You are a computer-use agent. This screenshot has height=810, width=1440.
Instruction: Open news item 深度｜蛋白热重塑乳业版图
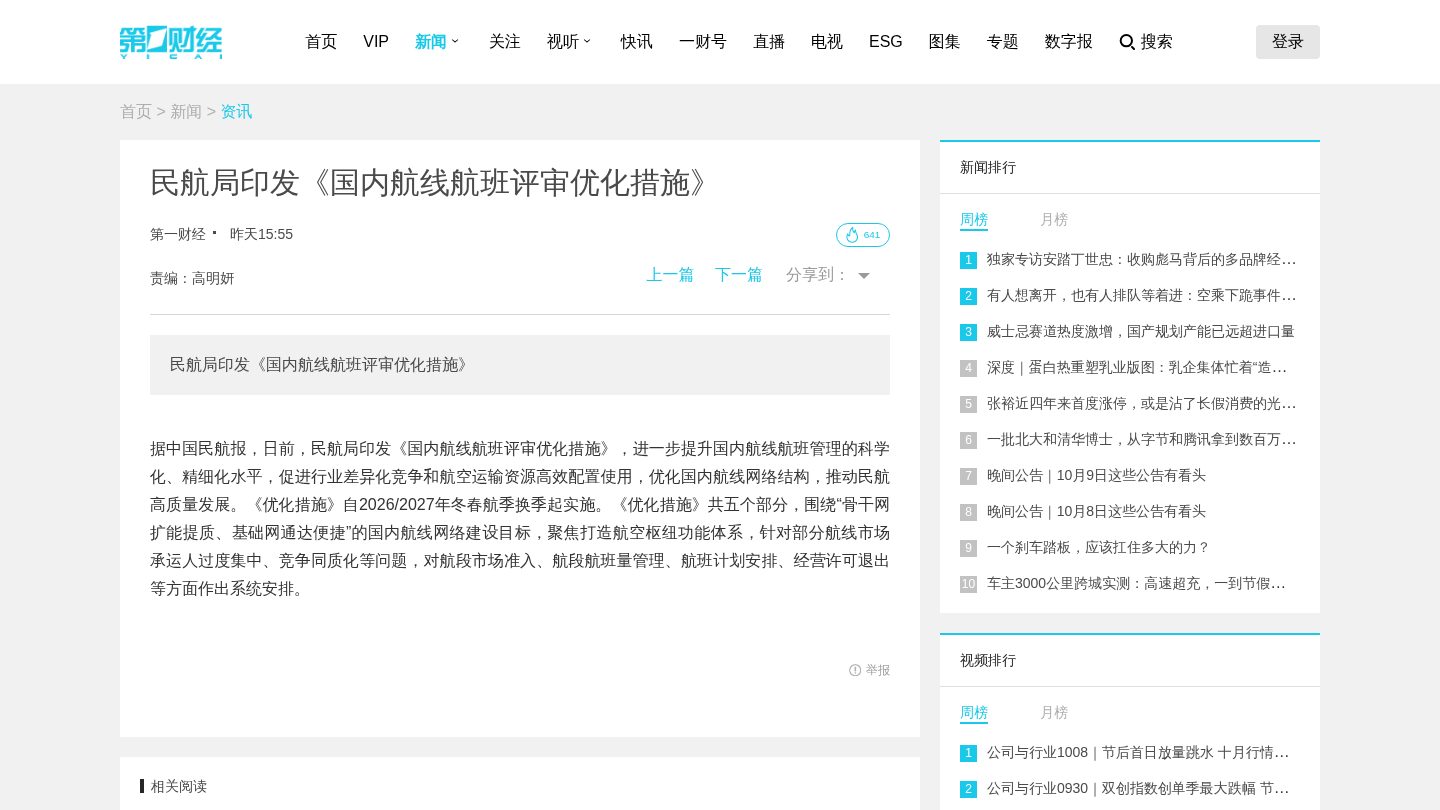pyautogui.click(x=1137, y=368)
